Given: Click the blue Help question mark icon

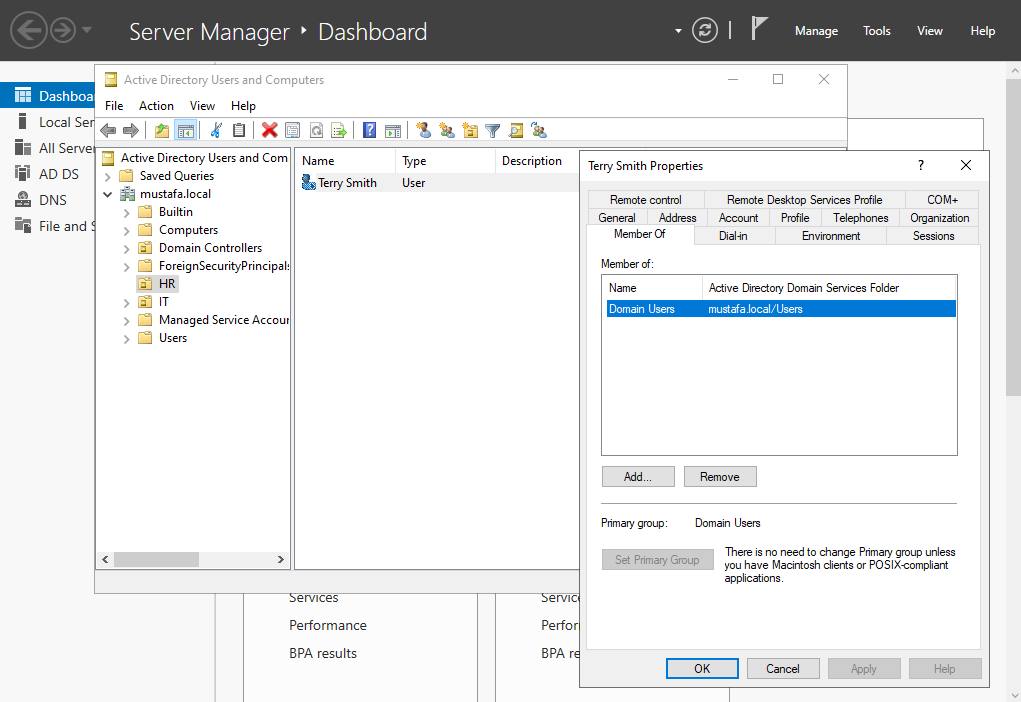Looking at the screenshot, I should tap(369, 130).
